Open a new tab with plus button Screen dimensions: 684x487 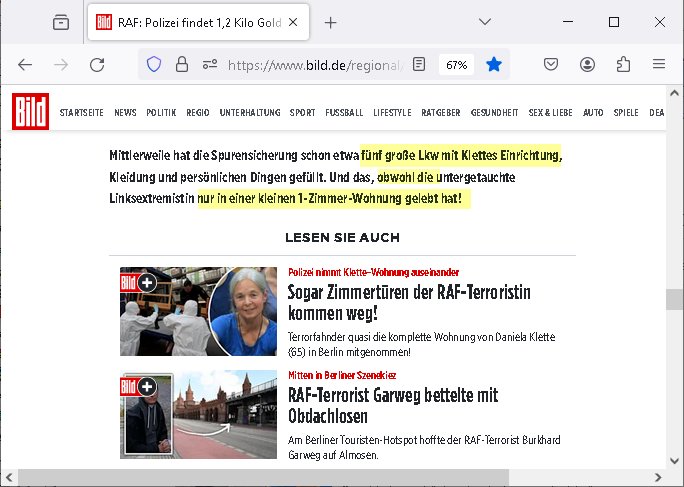331,23
